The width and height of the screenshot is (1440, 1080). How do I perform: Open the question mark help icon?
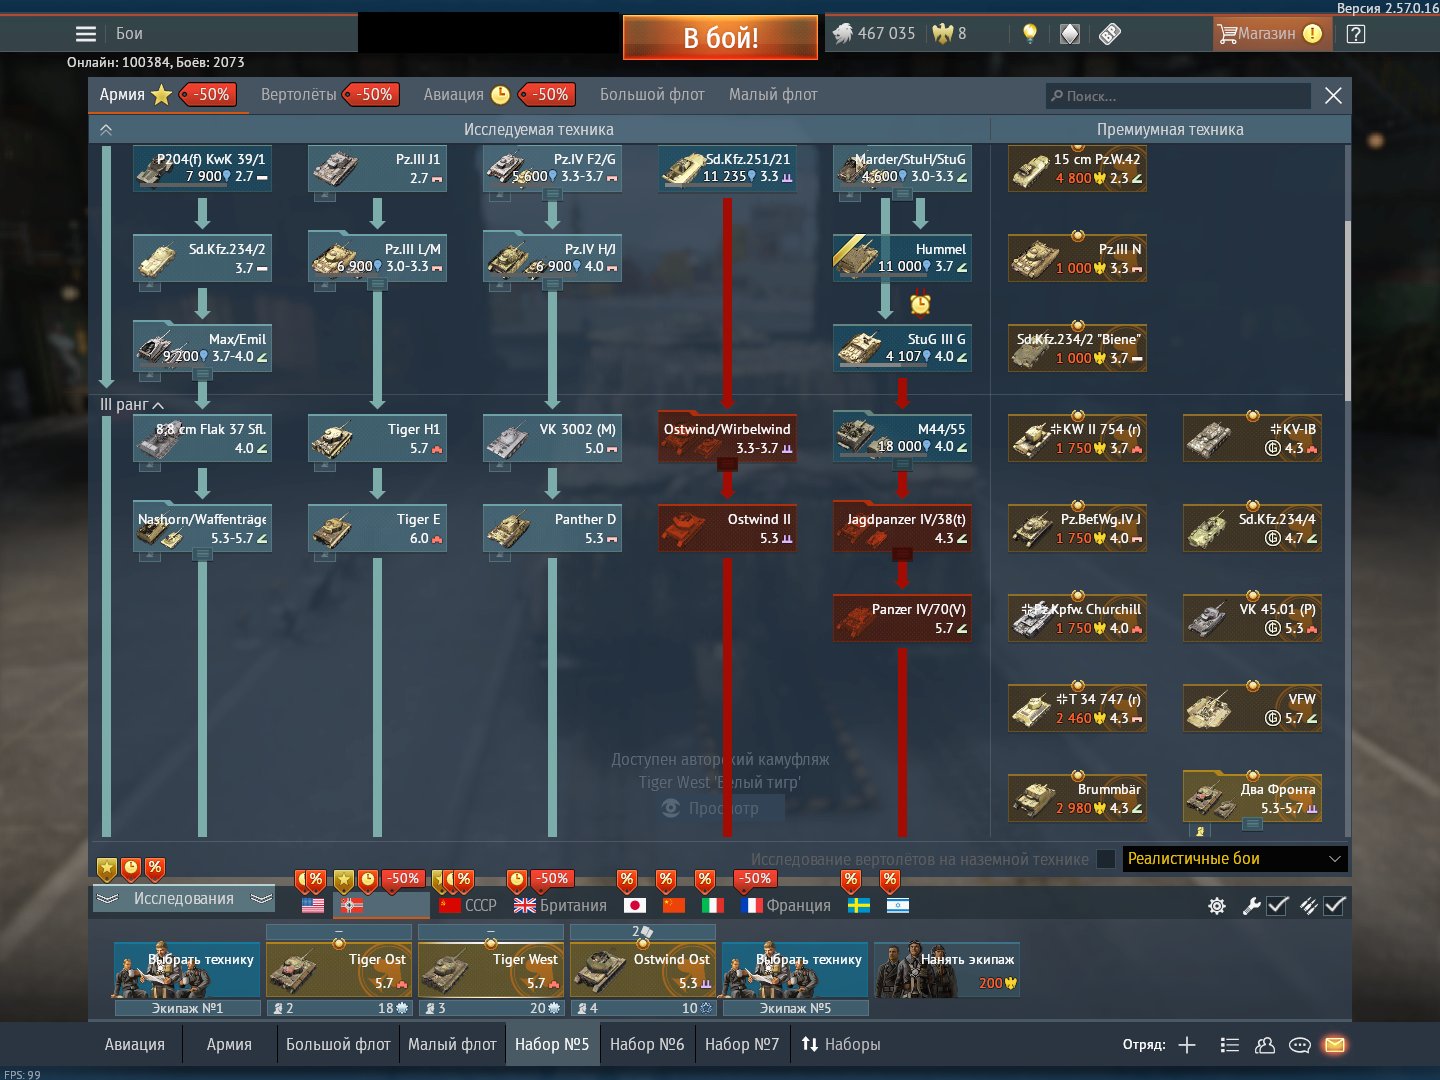1356,34
